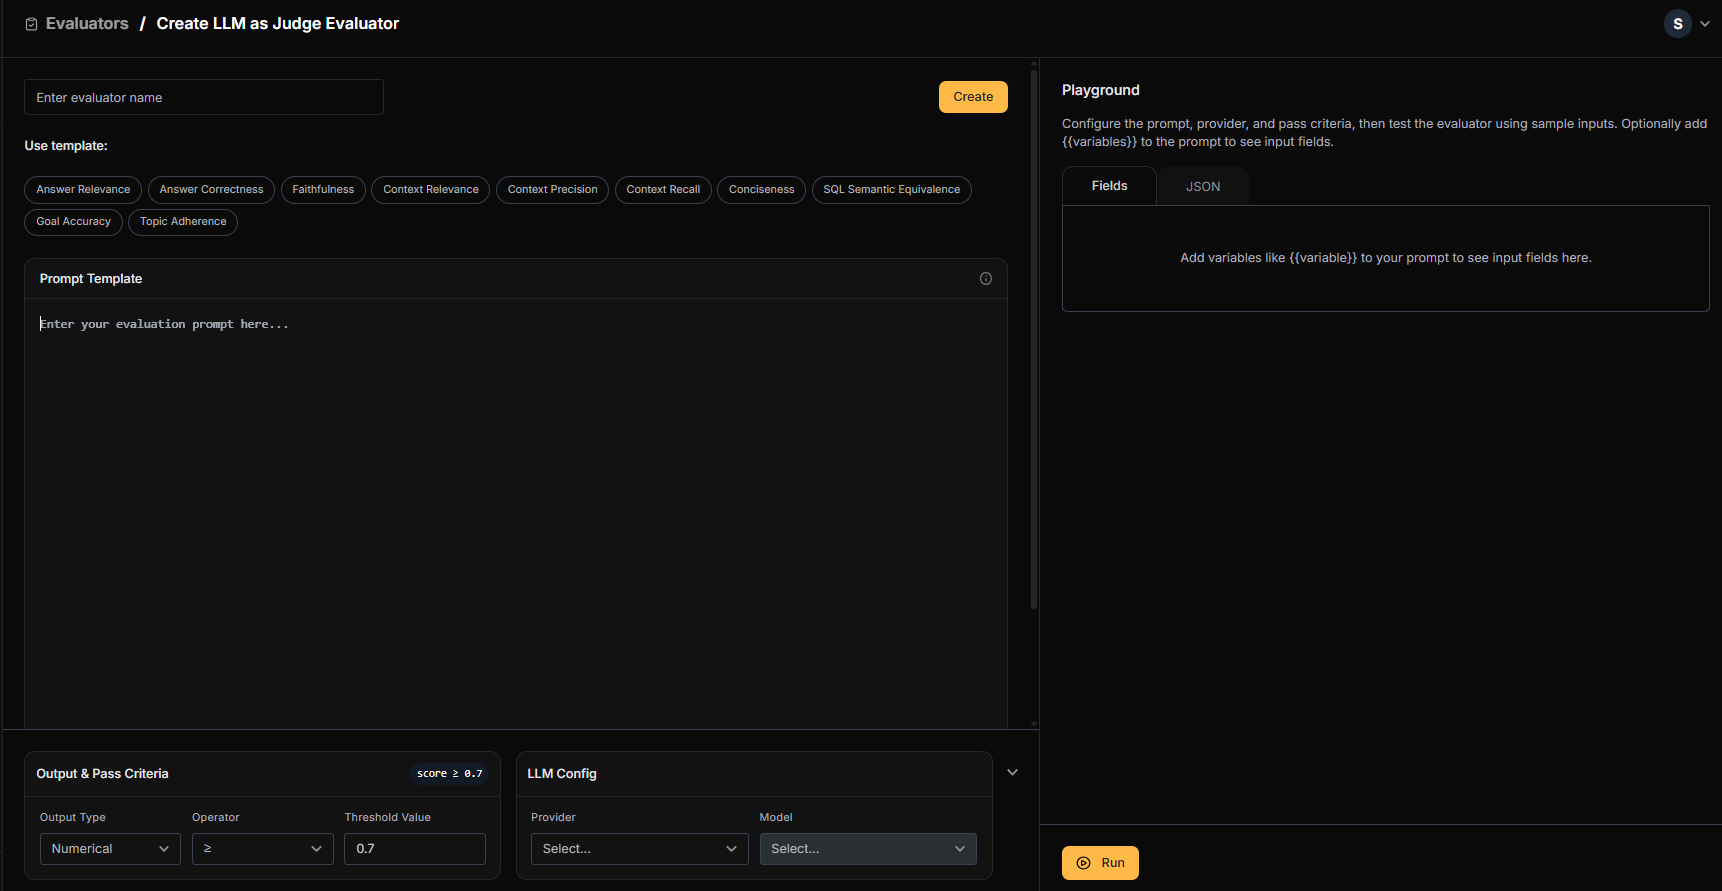Run the evaluator in Playground

1100,863
